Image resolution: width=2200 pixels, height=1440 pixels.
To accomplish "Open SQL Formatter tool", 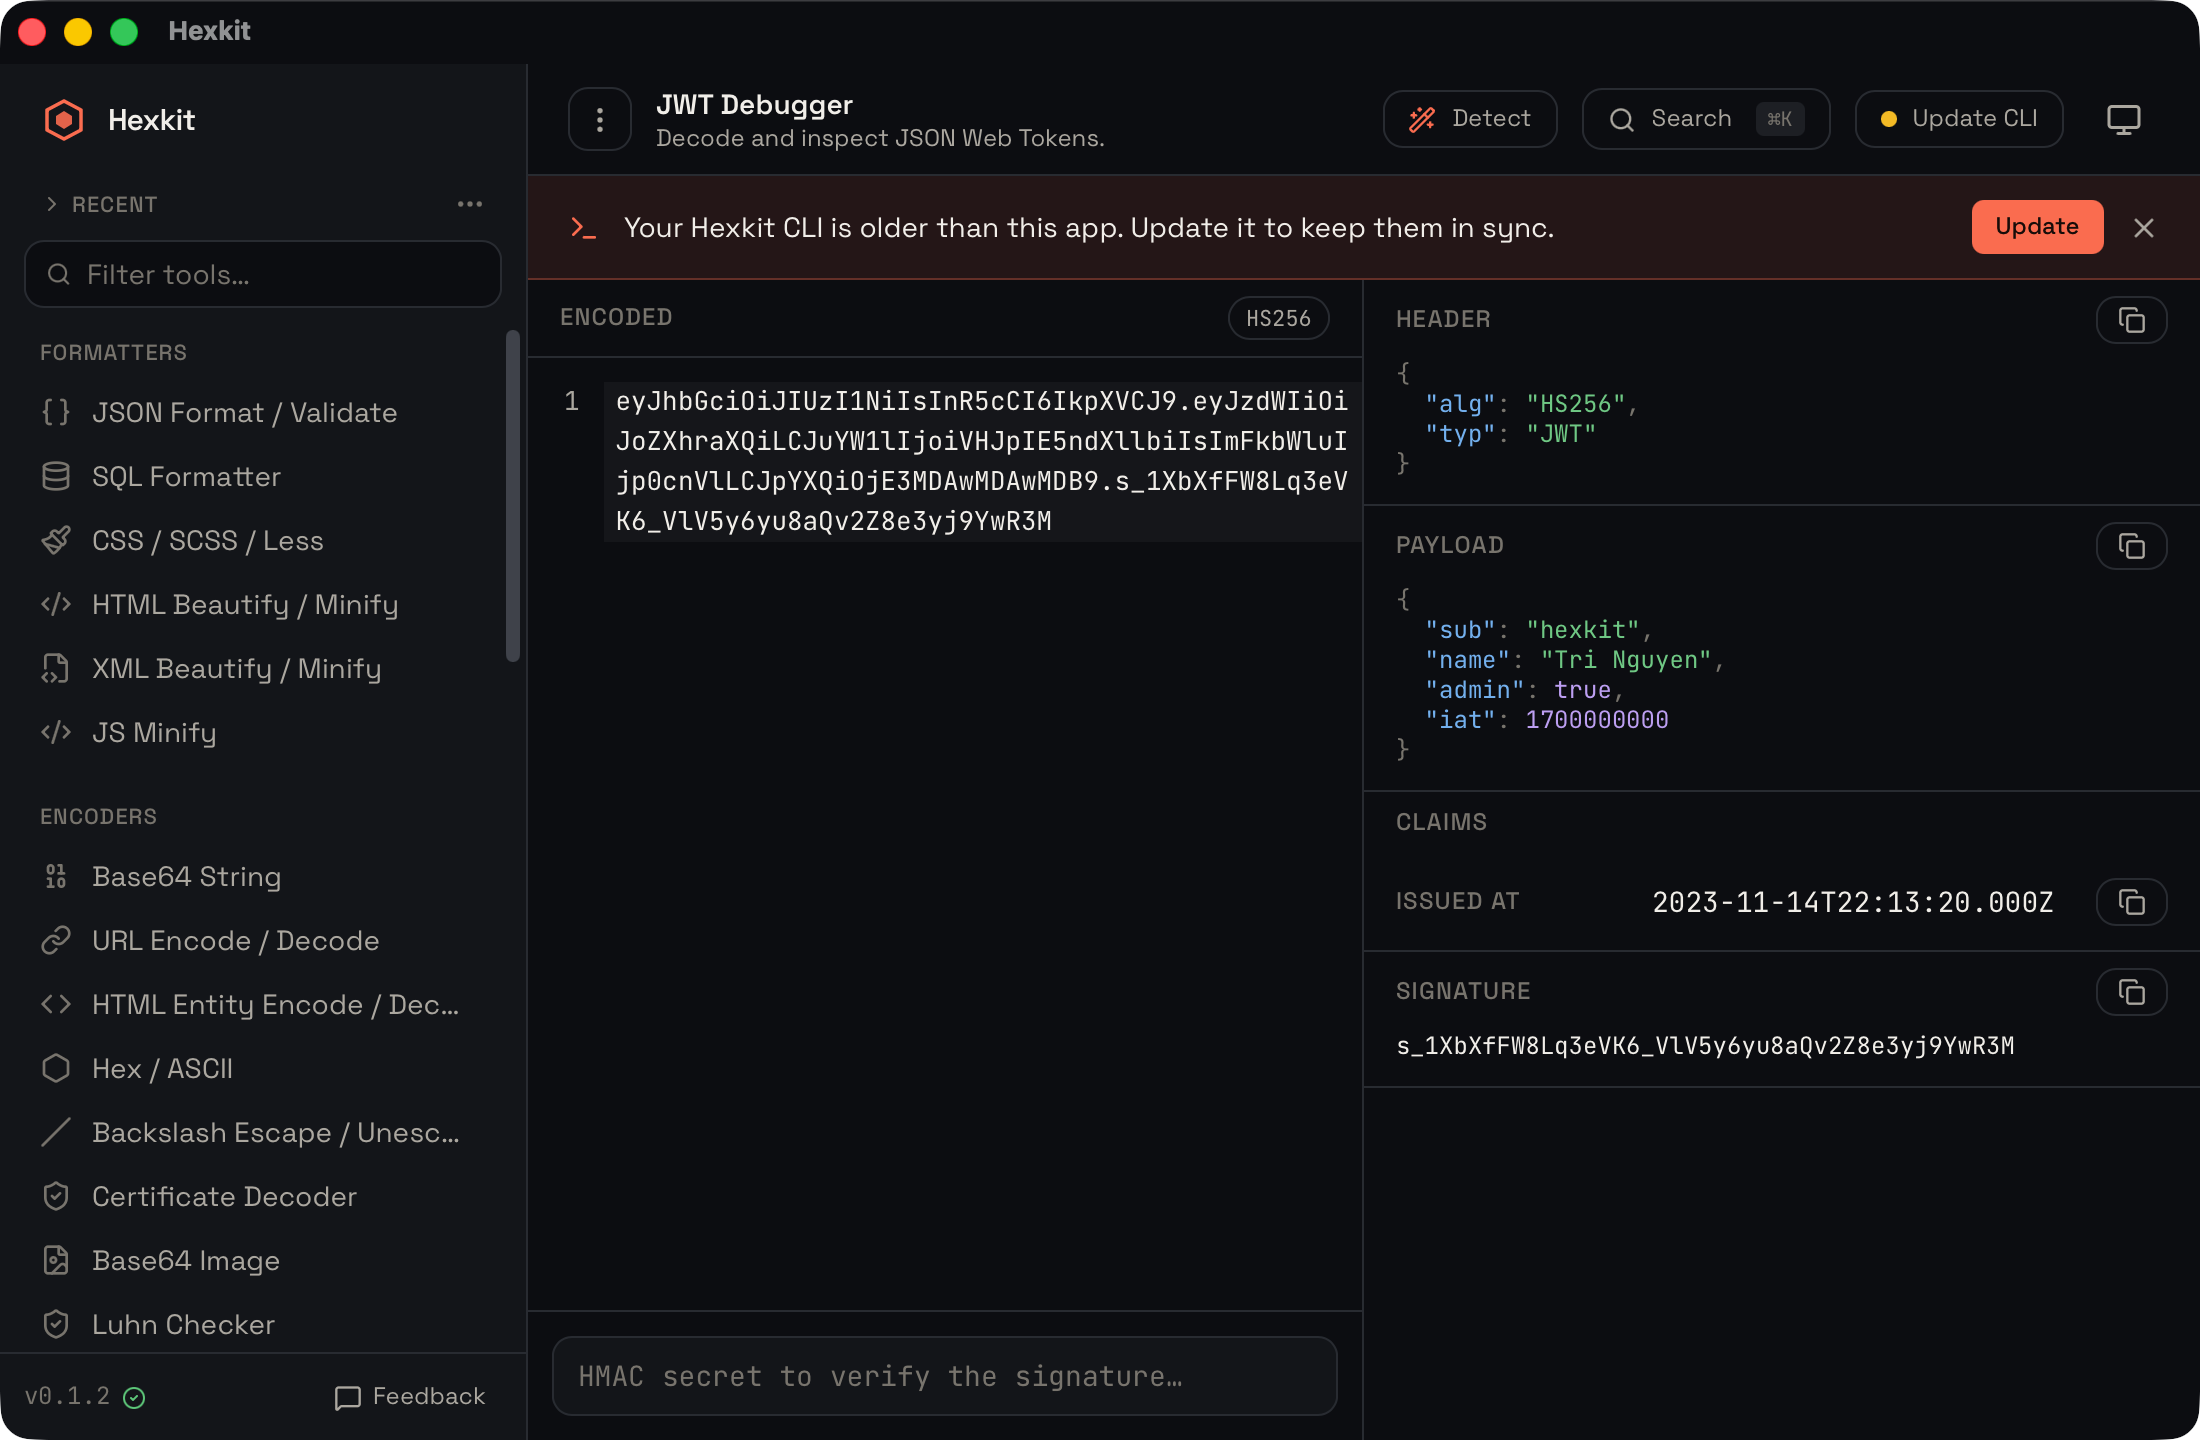I will (x=262, y=476).
